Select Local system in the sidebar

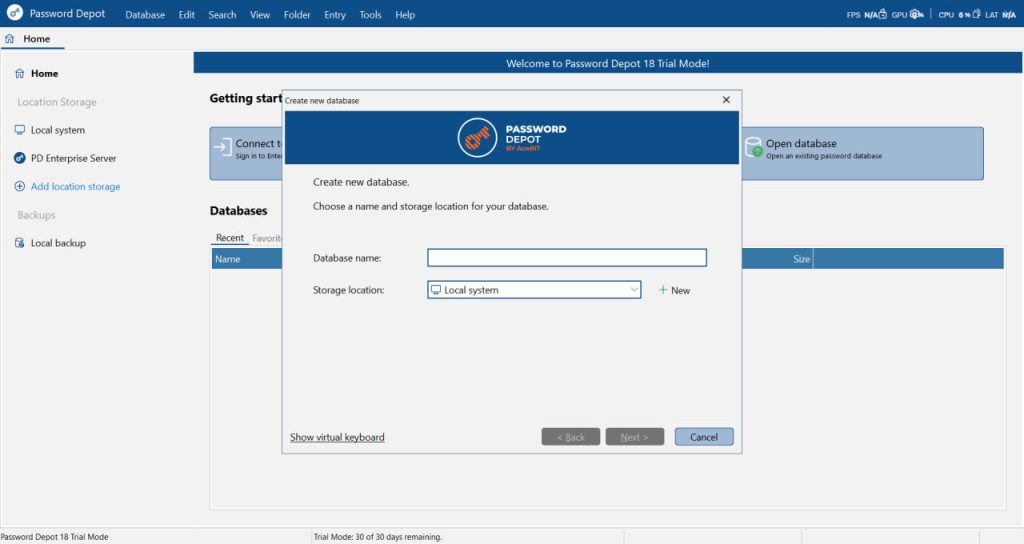coord(57,130)
